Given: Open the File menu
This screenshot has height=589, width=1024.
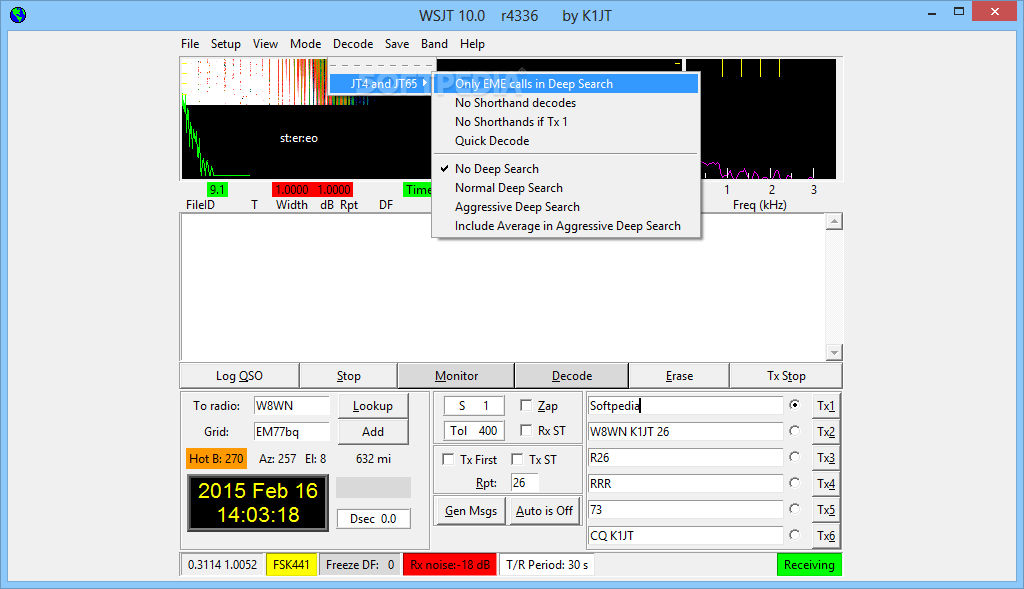Looking at the screenshot, I should pyautogui.click(x=190, y=44).
